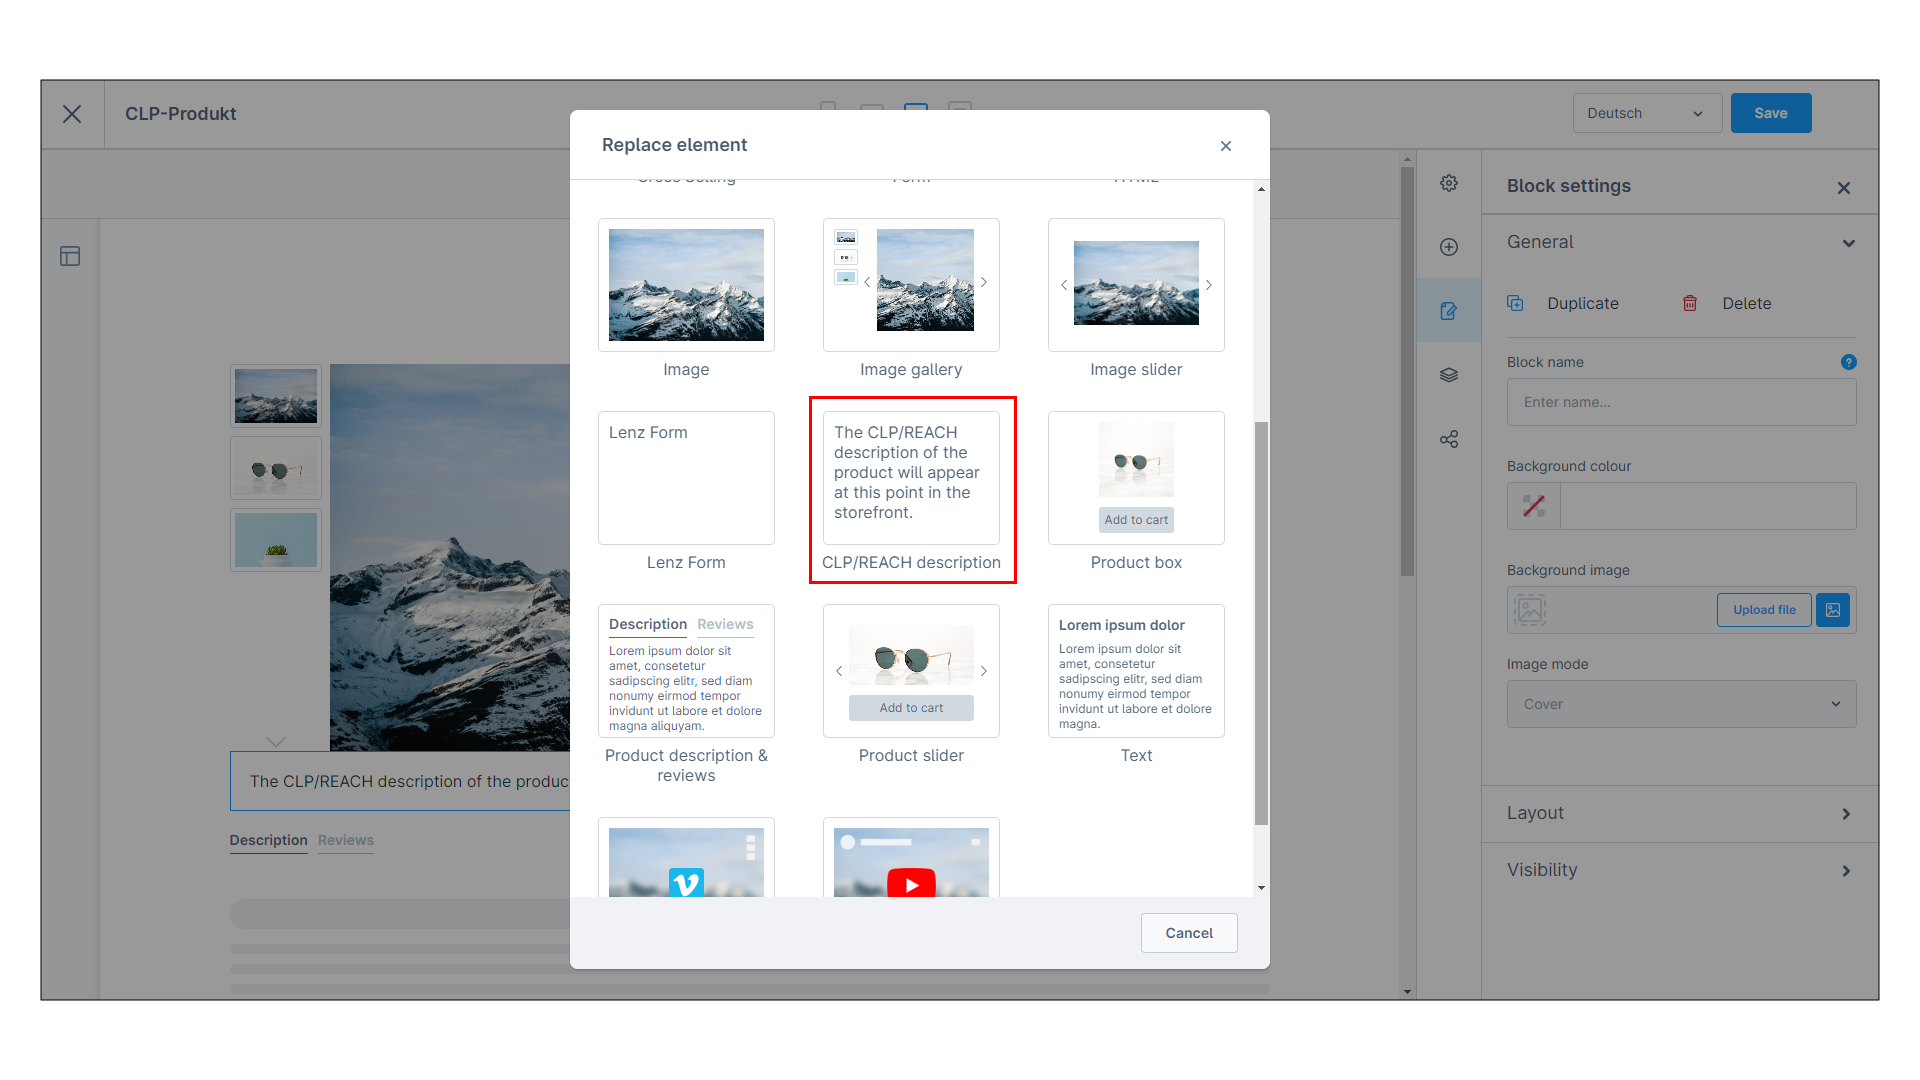This screenshot has height=1080, width=1920.
Task: Open the Deutsch language dropdown
Action: (x=1647, y=113)
